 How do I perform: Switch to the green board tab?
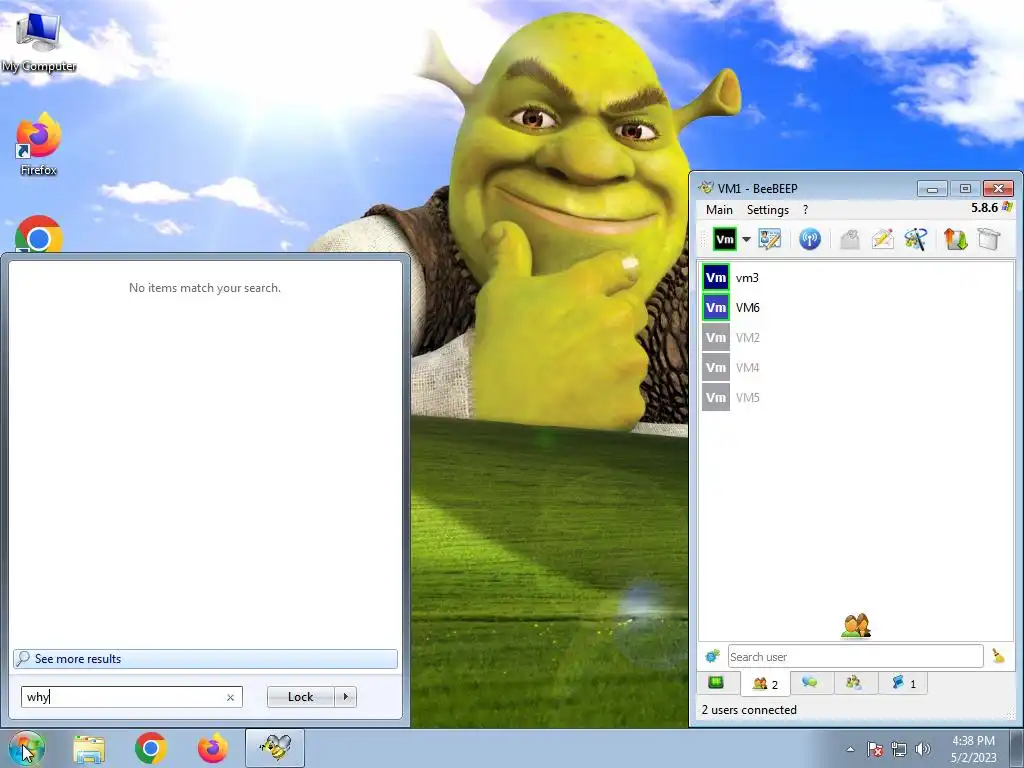716,683
